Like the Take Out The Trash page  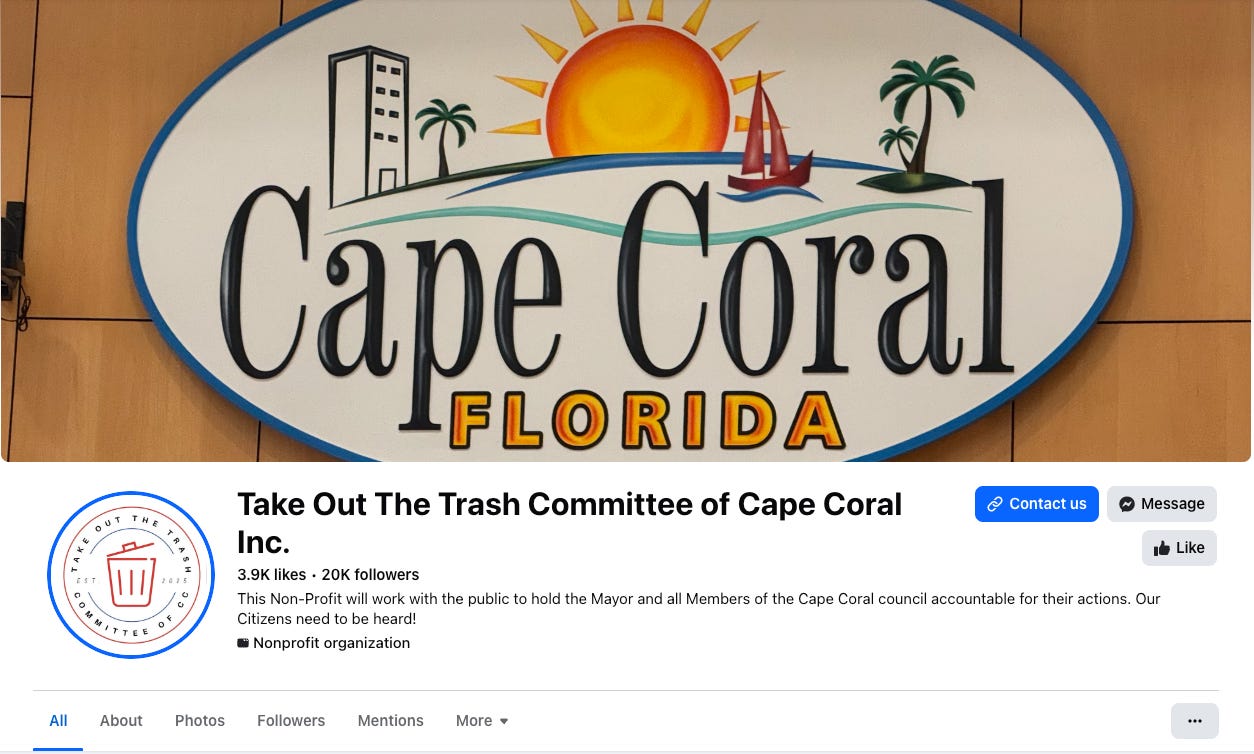click(x=1179, y=548)
